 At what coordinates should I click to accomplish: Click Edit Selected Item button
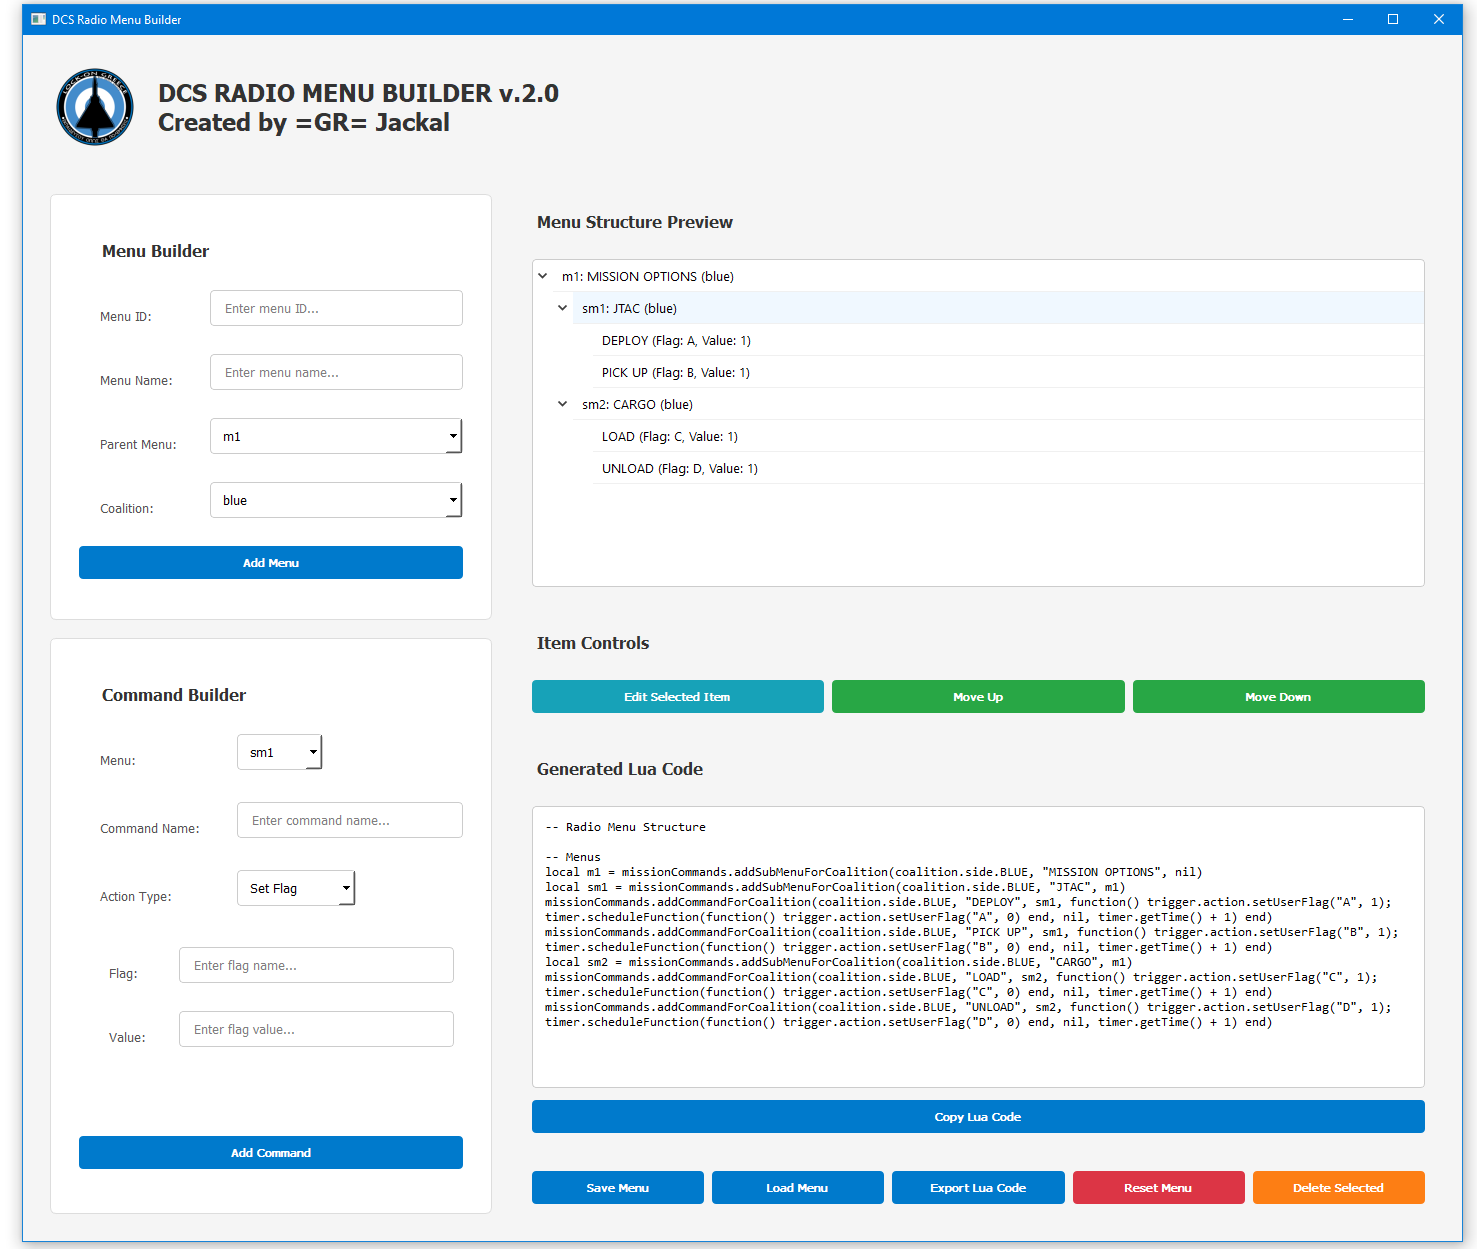pos(677,697)
